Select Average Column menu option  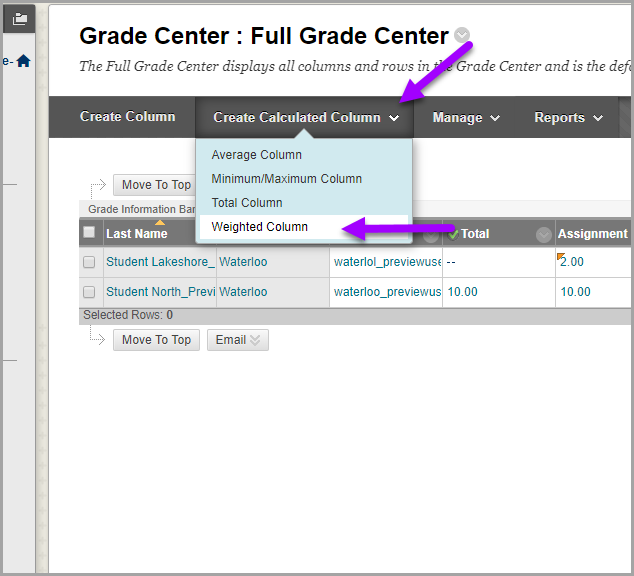coord(257,155)
